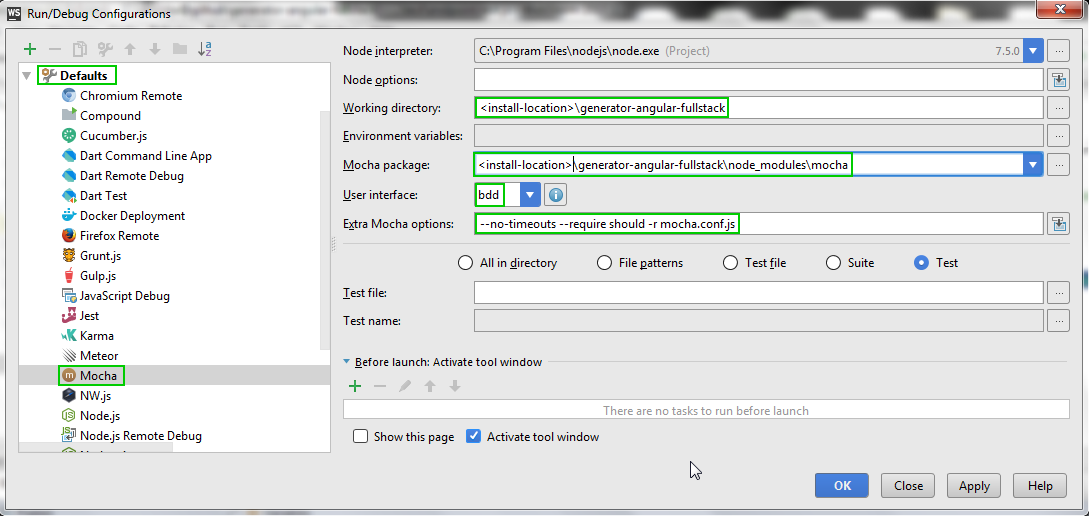Copy configuration icon in the top toolbar
Viewport: 1089px width, 516px height.
80,49
